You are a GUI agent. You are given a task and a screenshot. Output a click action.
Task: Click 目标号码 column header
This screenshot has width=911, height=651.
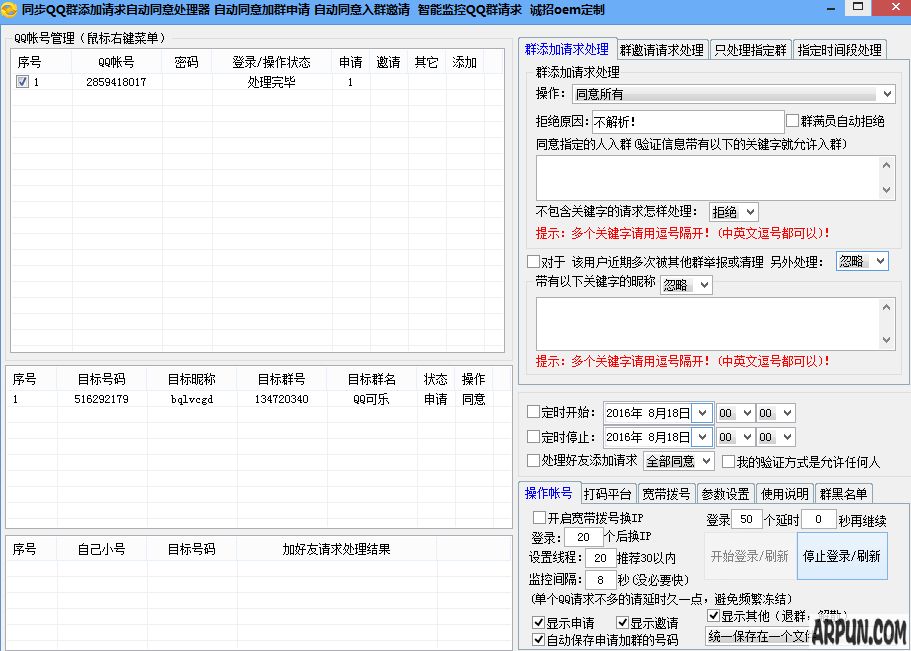(102, 379)
